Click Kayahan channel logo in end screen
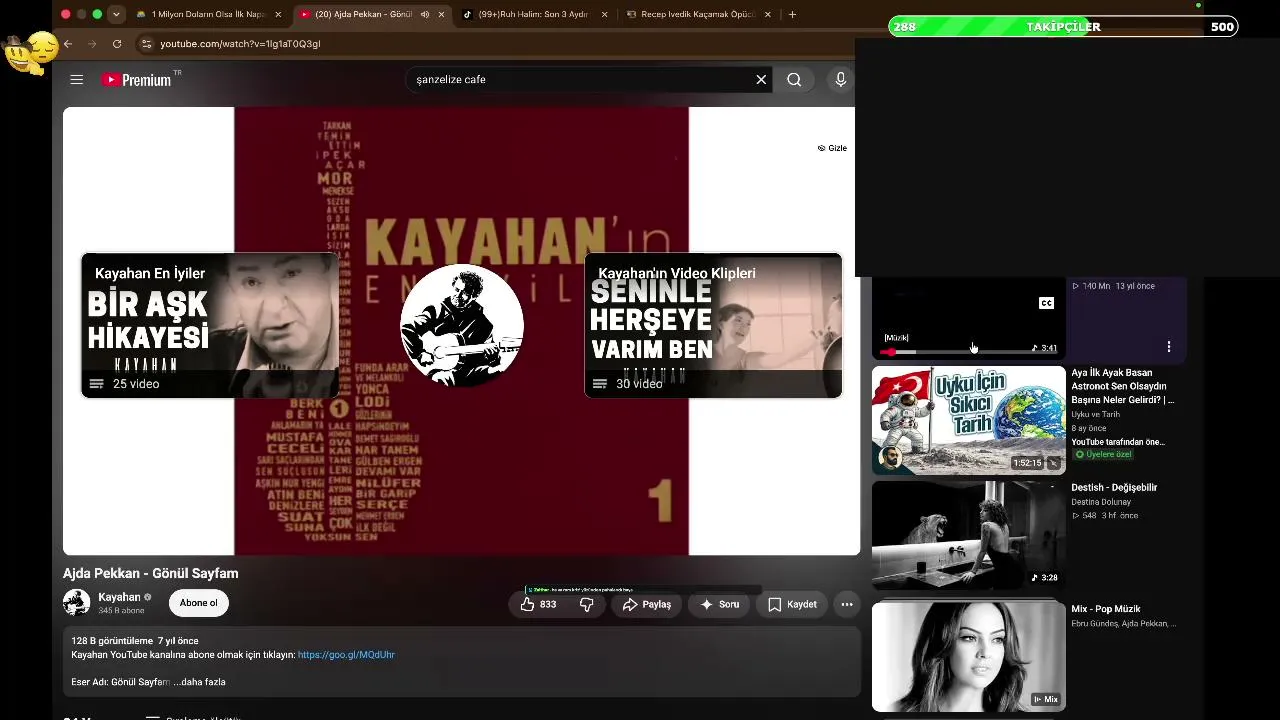Image resolution: width=1280 pixels, height=720 pixels. pos(462,325)
